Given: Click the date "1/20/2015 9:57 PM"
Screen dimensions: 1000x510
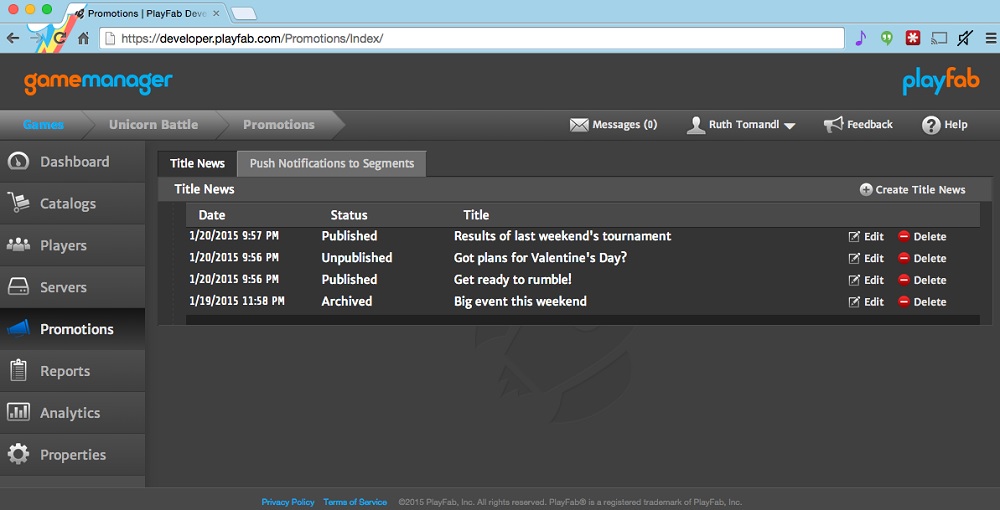Looking at the screenshot, I should [234, 236].
